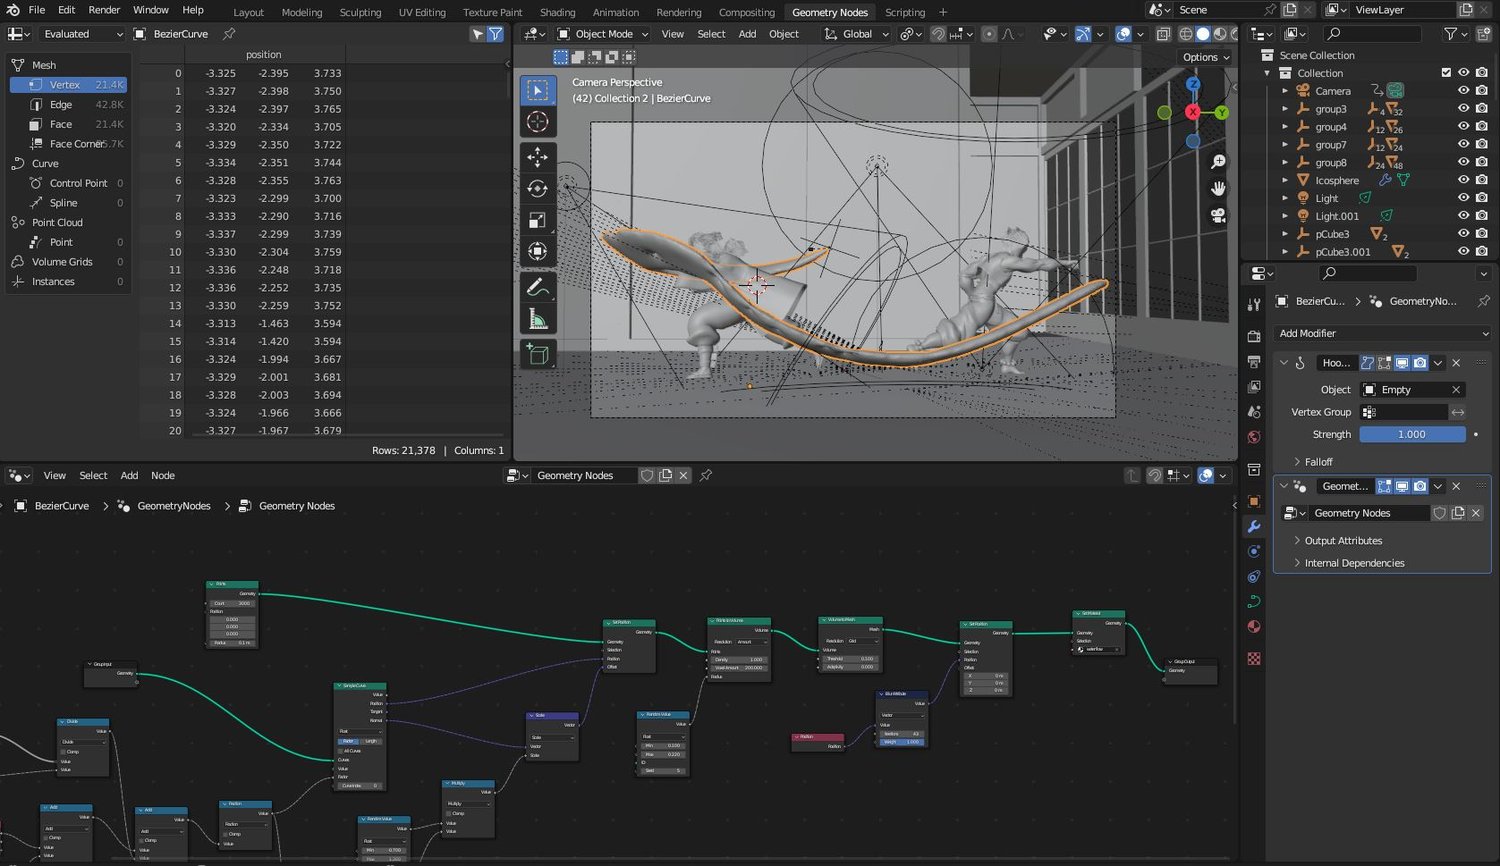Image resolution: width=1500 pixels, height=866 pixels.
Task: Click the viewport zoom magnifier icon
Action: (x=1218, y=162)
